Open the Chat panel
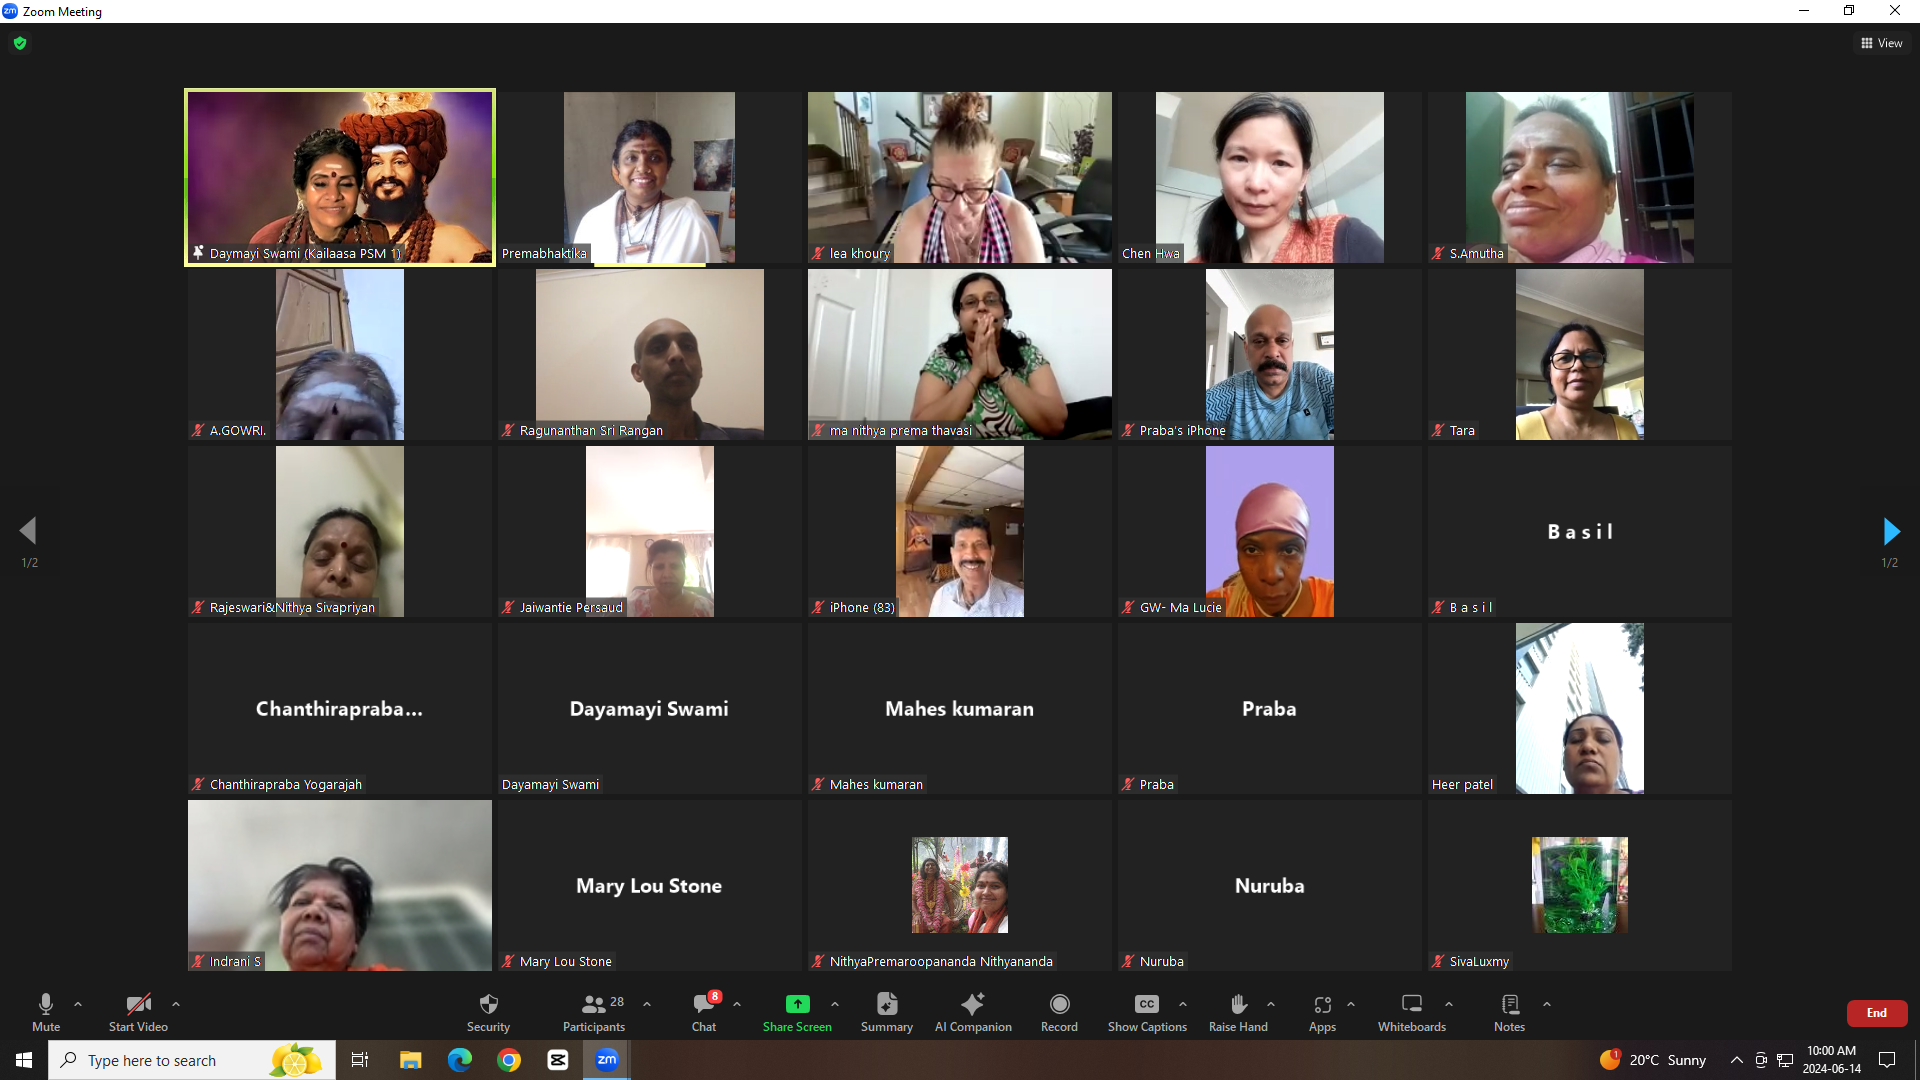1920x1080 pixels. 704,1011
